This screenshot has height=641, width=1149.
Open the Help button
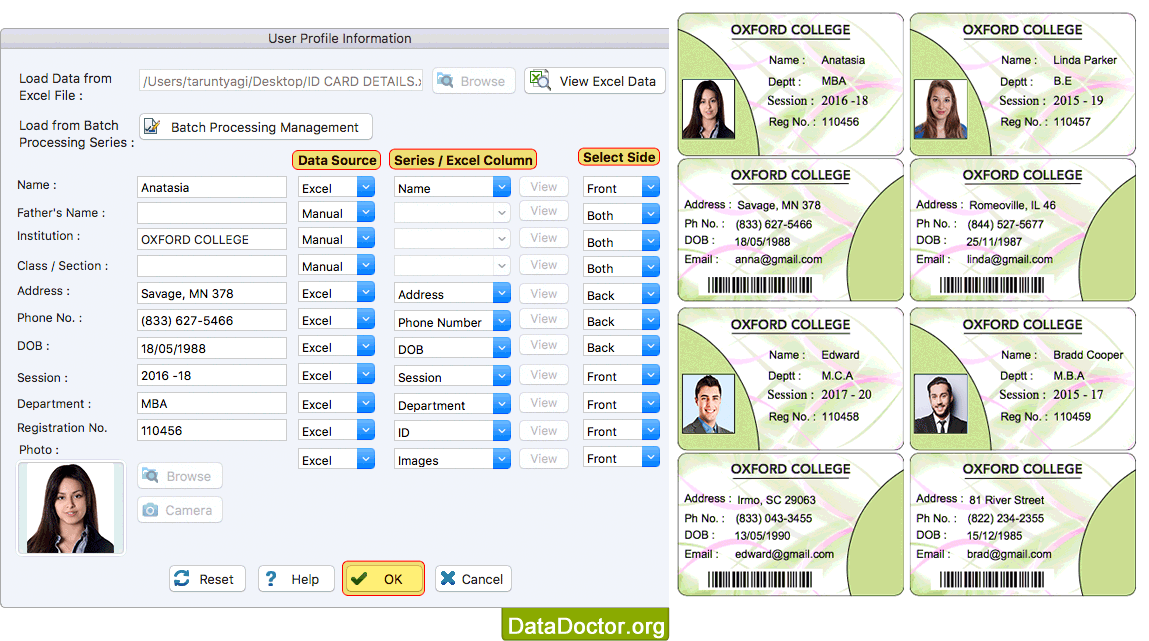(x=296, y=579)
